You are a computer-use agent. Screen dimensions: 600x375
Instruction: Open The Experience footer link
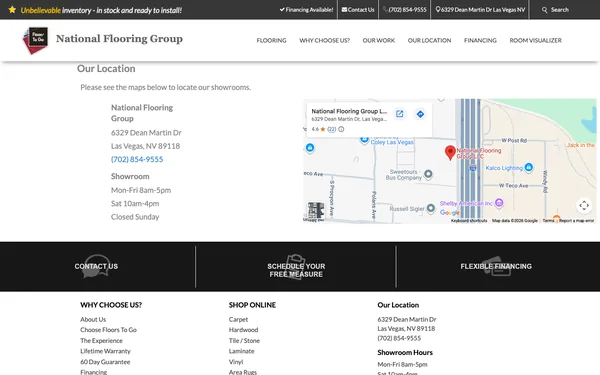point(101,340)
